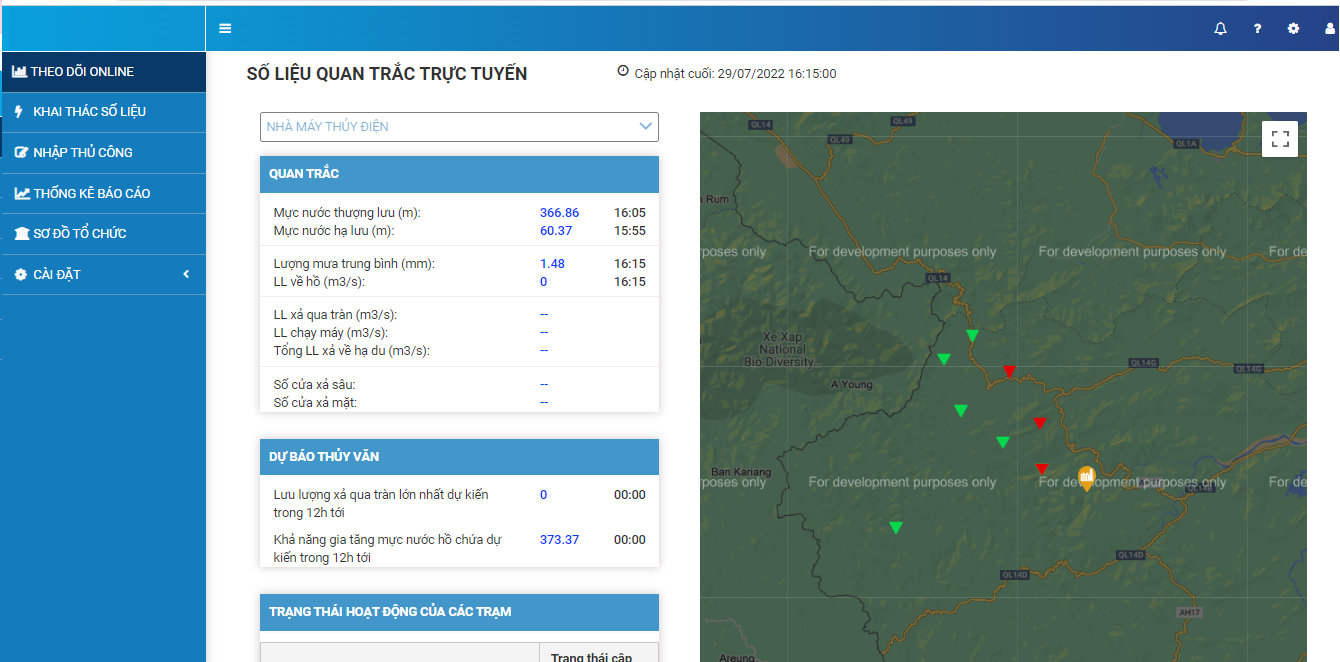Screen dimensions: 1340x662
Task: Open KHAI THÁC SỐ LIỆU menu item
Action: tap(89, 112)
